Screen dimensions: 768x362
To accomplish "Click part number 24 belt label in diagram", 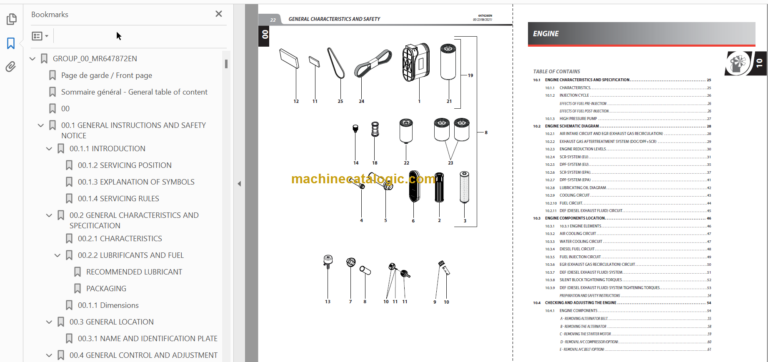I will click(361, 101).
